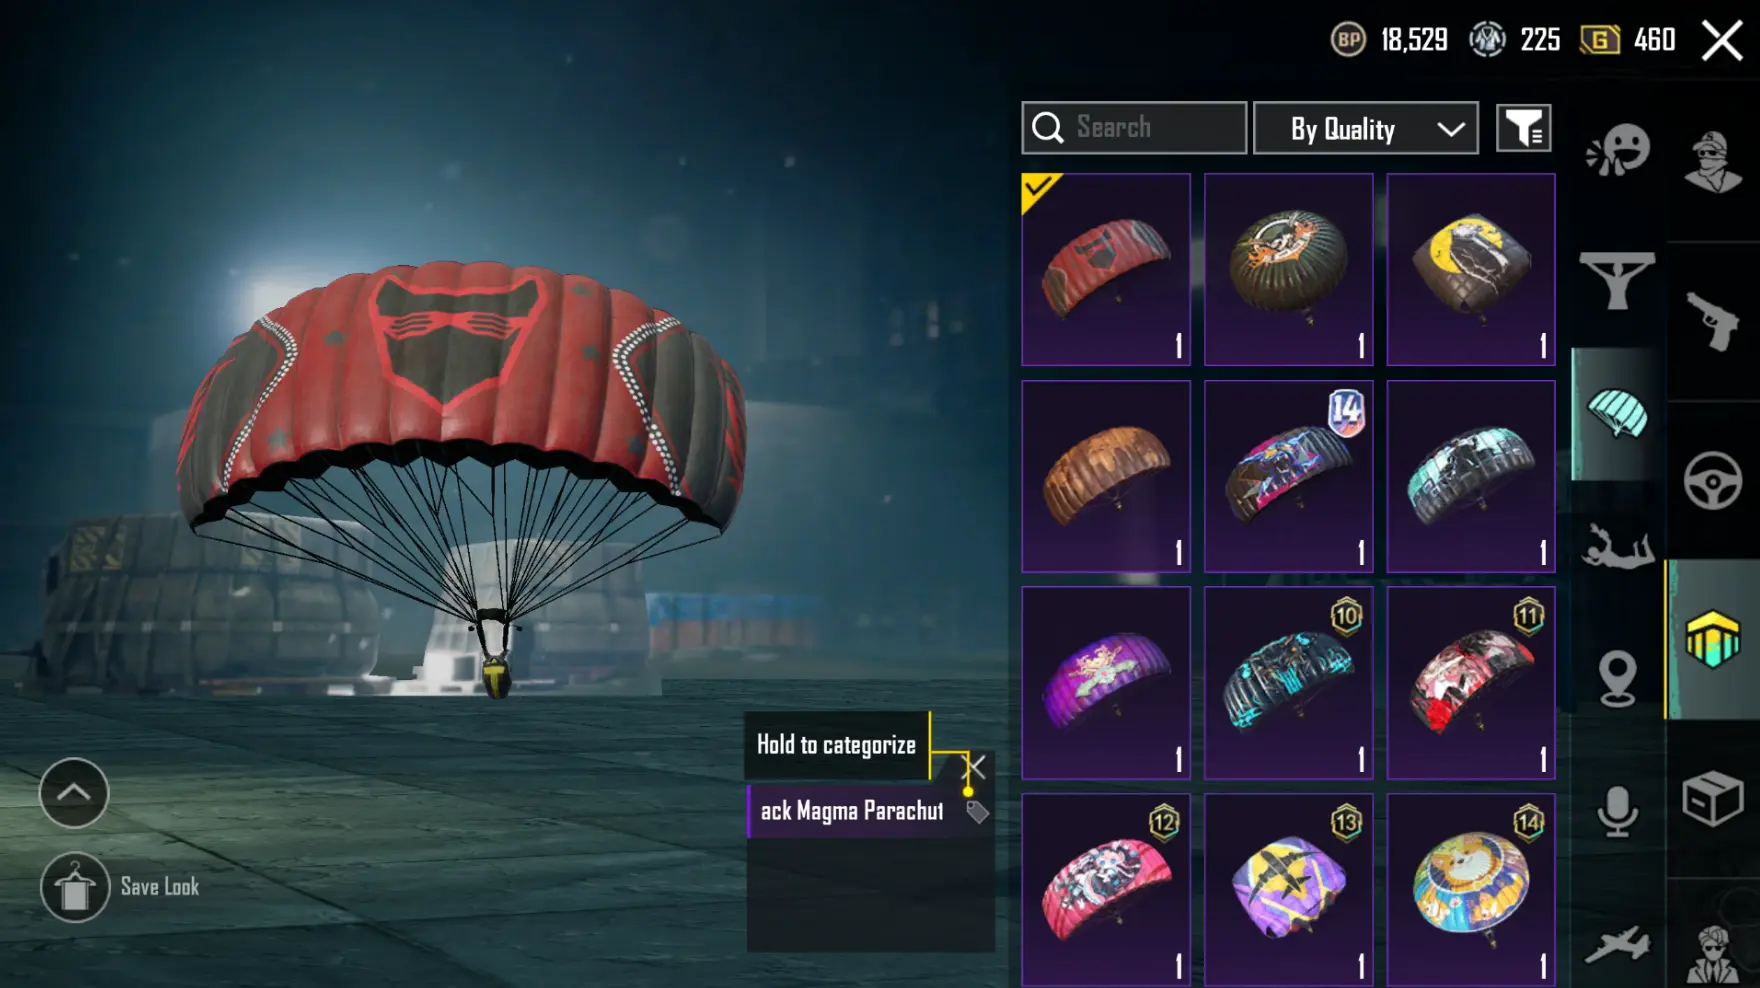Select the crate box category icon
1760x988 pixels.
click(x=1712, y=798)
